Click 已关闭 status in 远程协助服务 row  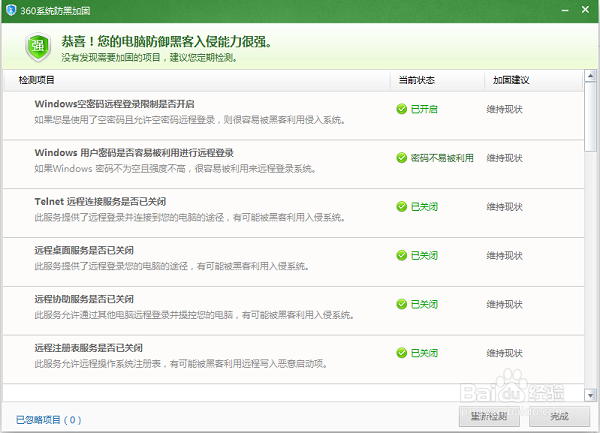[x=424, y=304]
